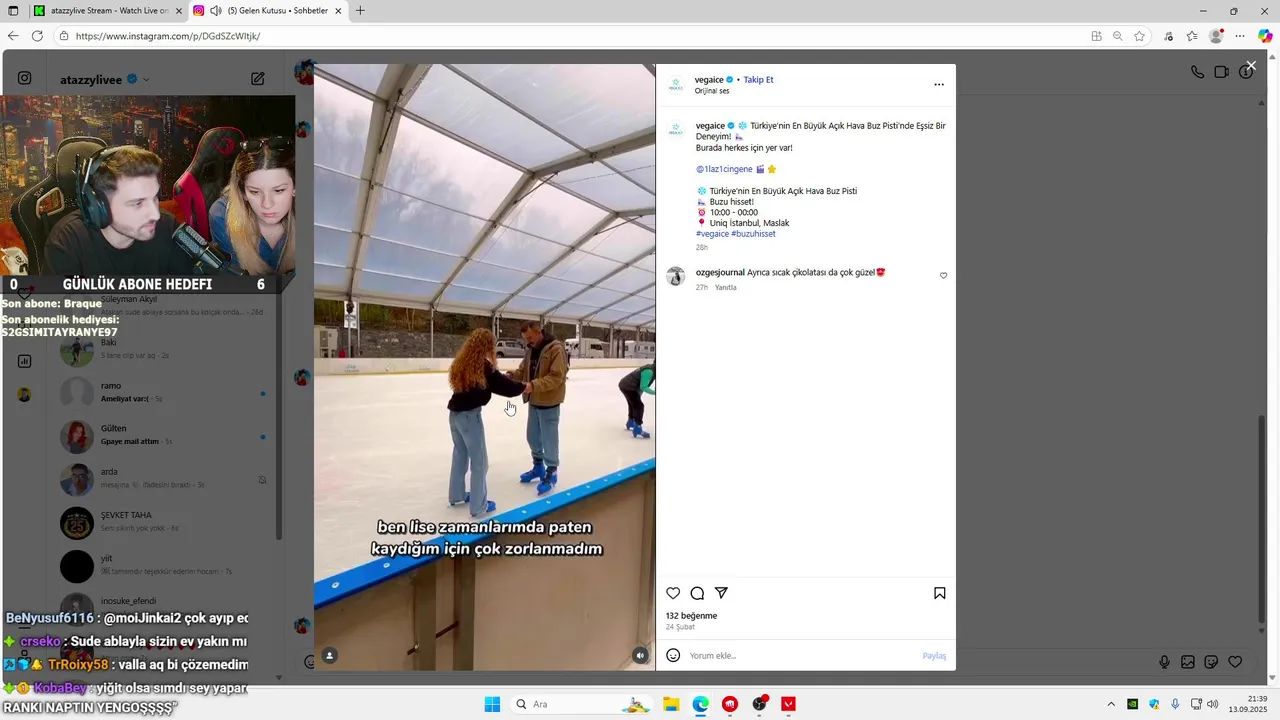Image resolution: width=1280 pixels, height=720 pixels.
Task: Share the post with paper plane icon
Action: coord(721,593)
